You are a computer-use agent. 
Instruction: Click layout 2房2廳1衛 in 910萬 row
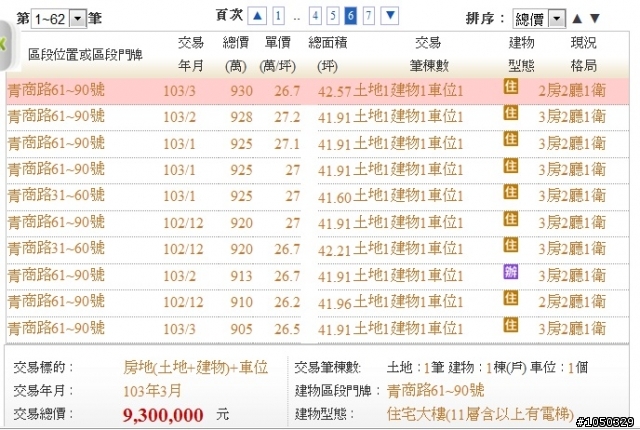[x=572, y=302]
